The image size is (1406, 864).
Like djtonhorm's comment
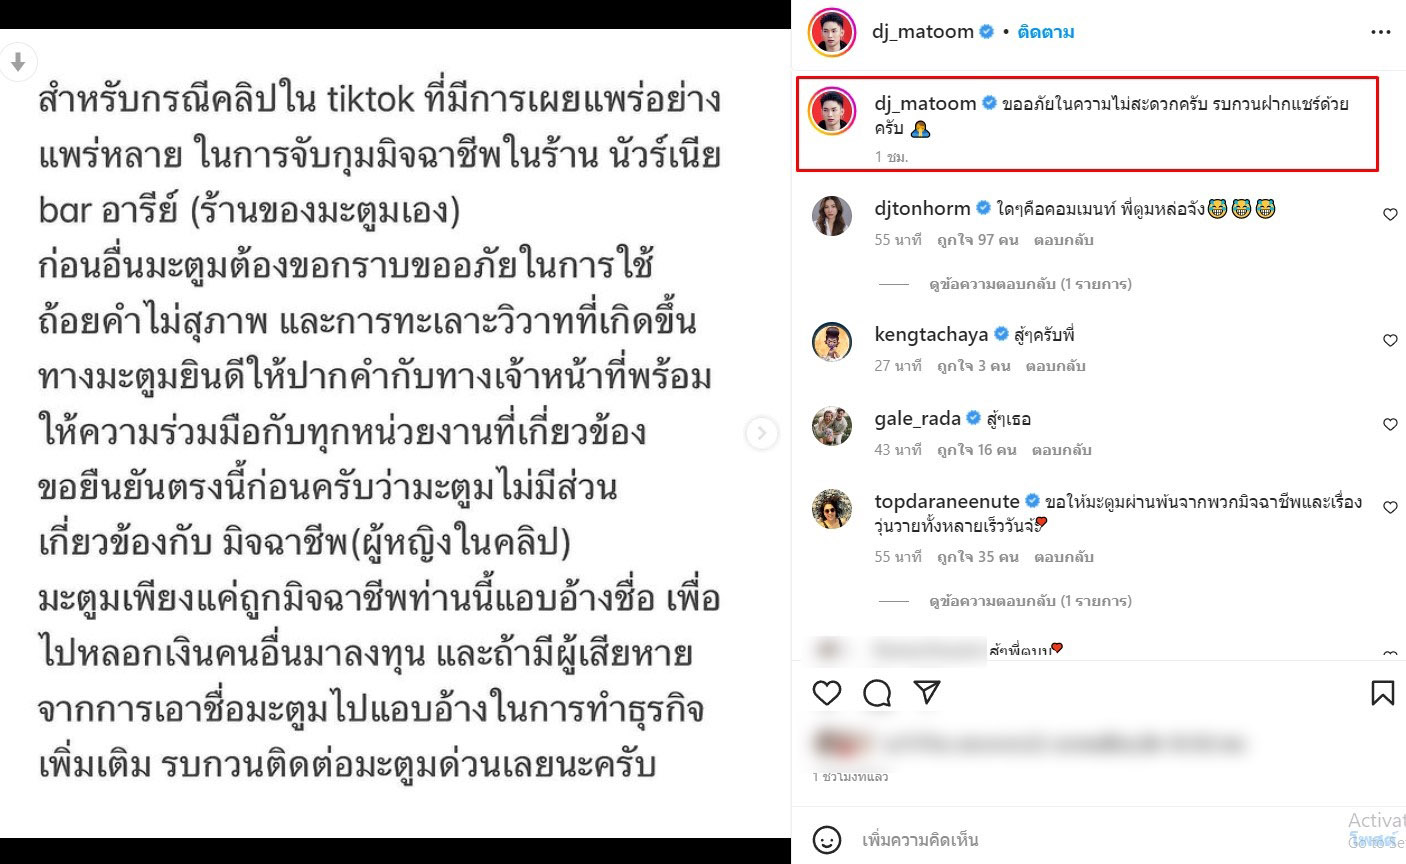pos(1390,215)
